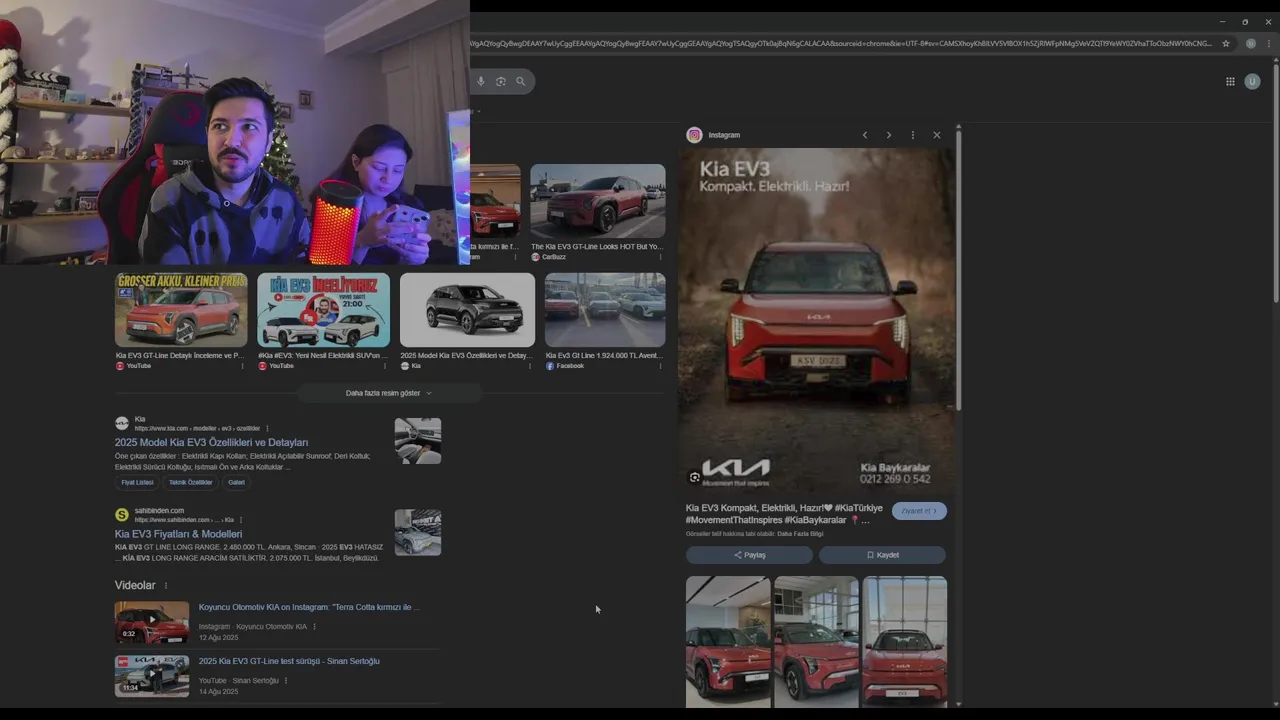Click the 'Teknik Özellikler' chip
Viewport: 1280px width, 720px height.
click(190, 482)
